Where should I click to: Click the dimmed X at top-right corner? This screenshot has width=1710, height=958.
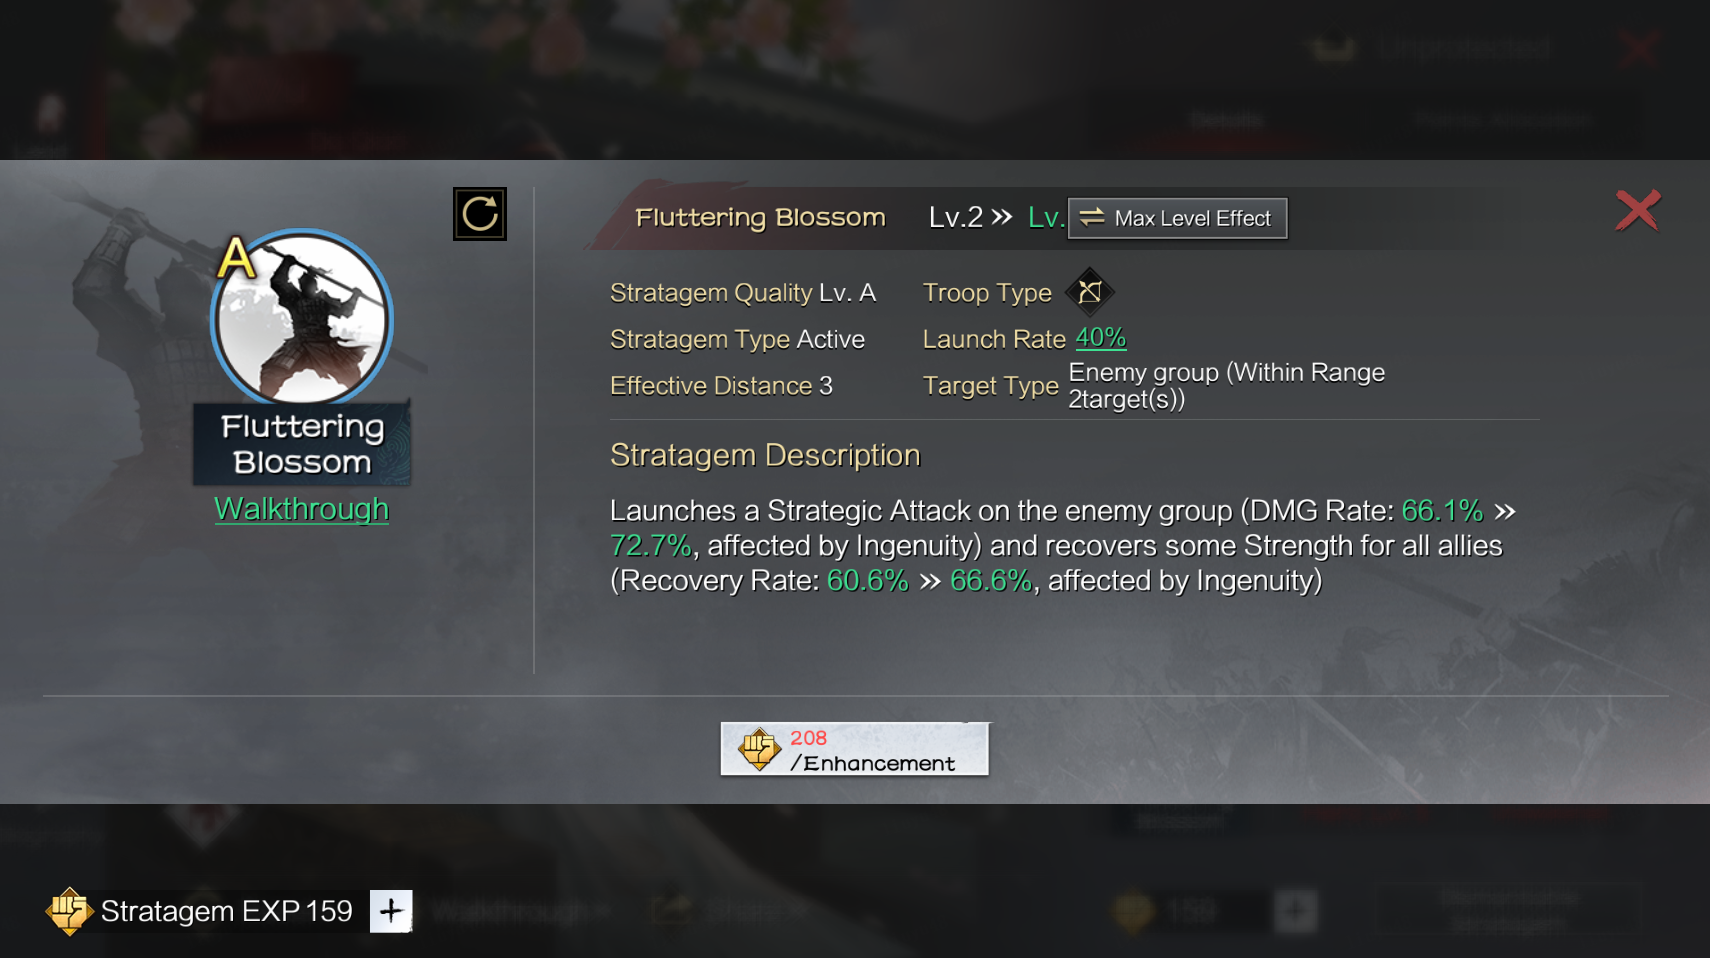[x=1638, y=47]
